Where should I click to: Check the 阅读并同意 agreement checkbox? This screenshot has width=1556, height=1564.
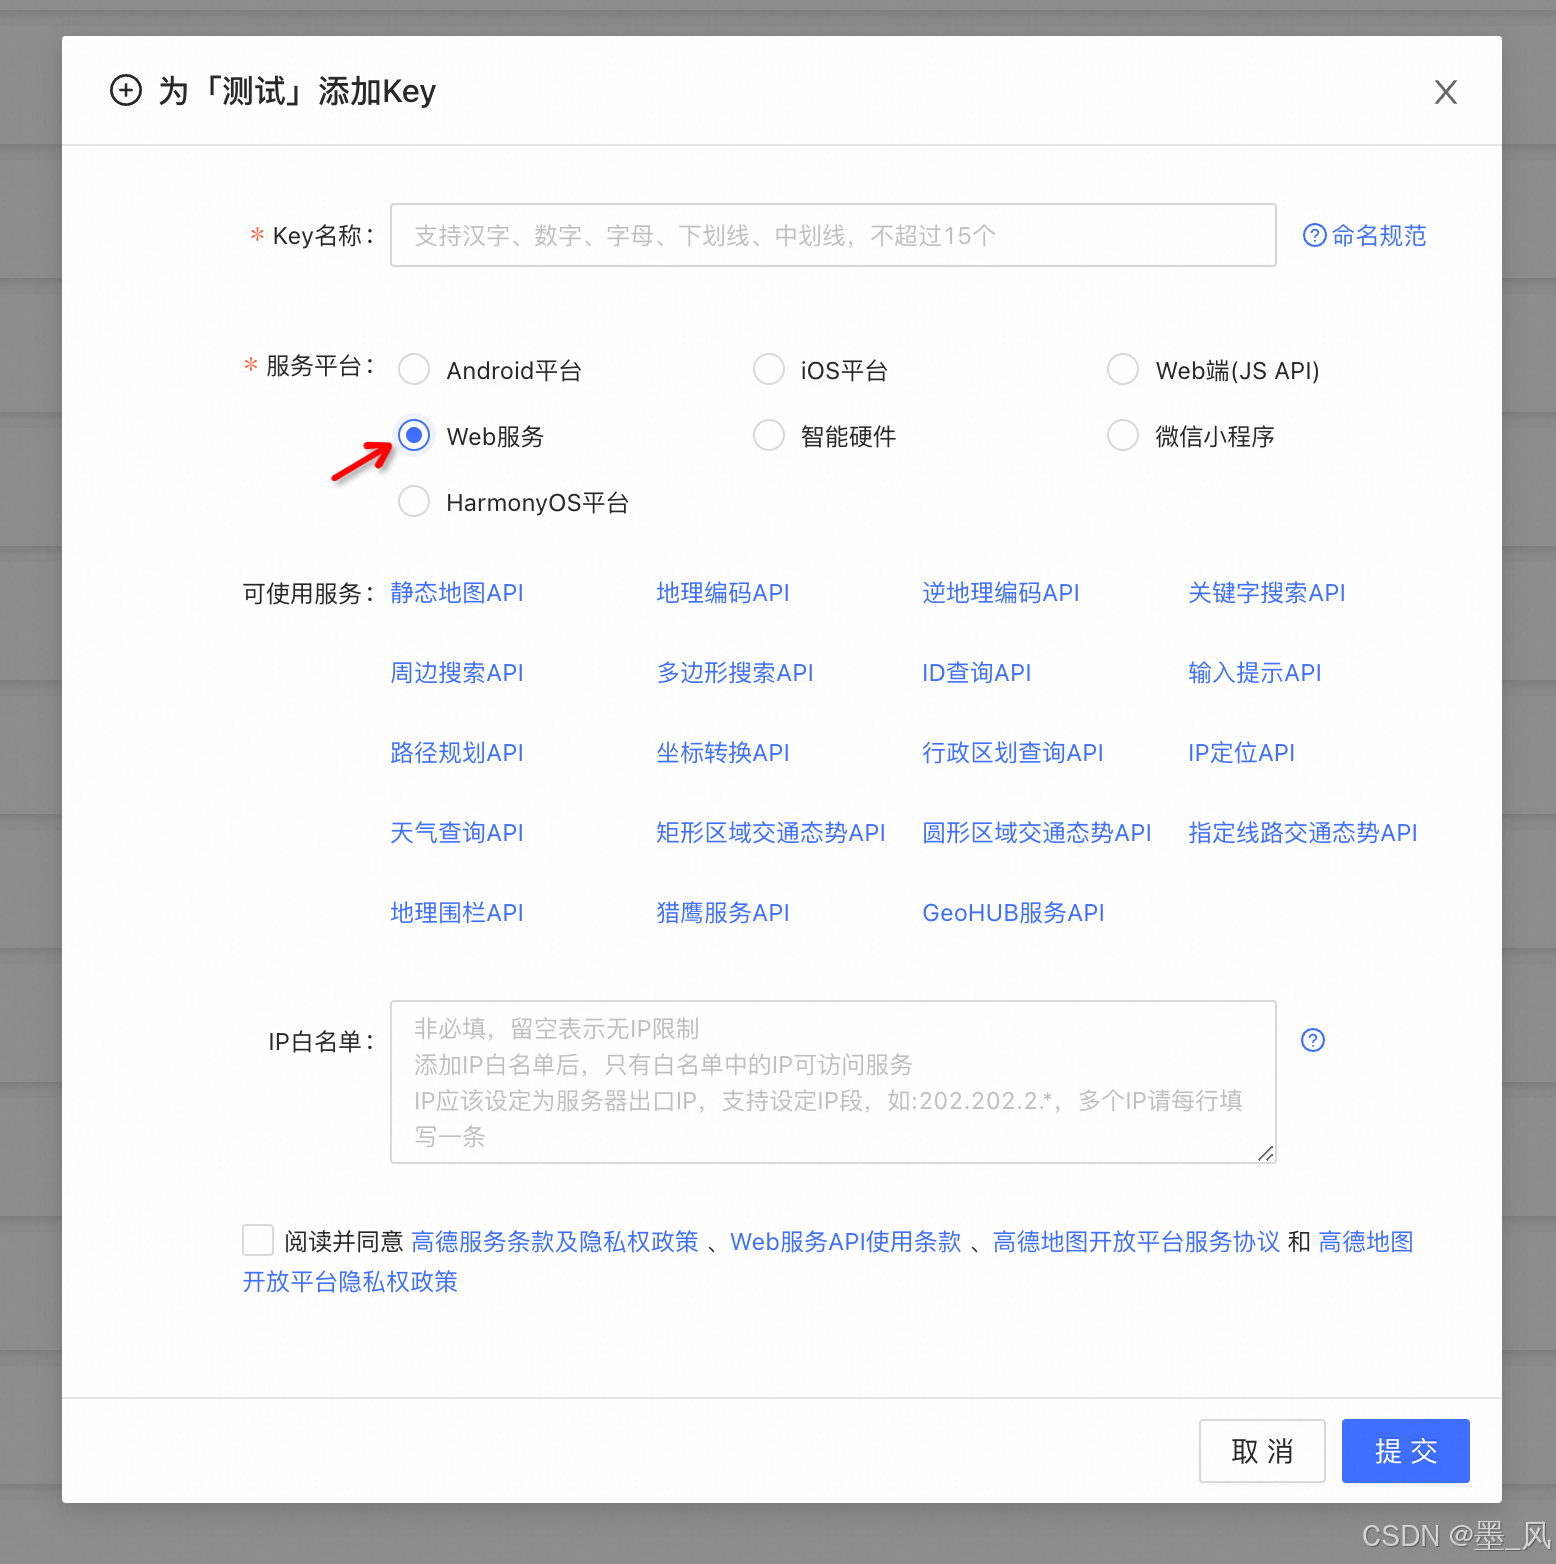(257, 1239)
